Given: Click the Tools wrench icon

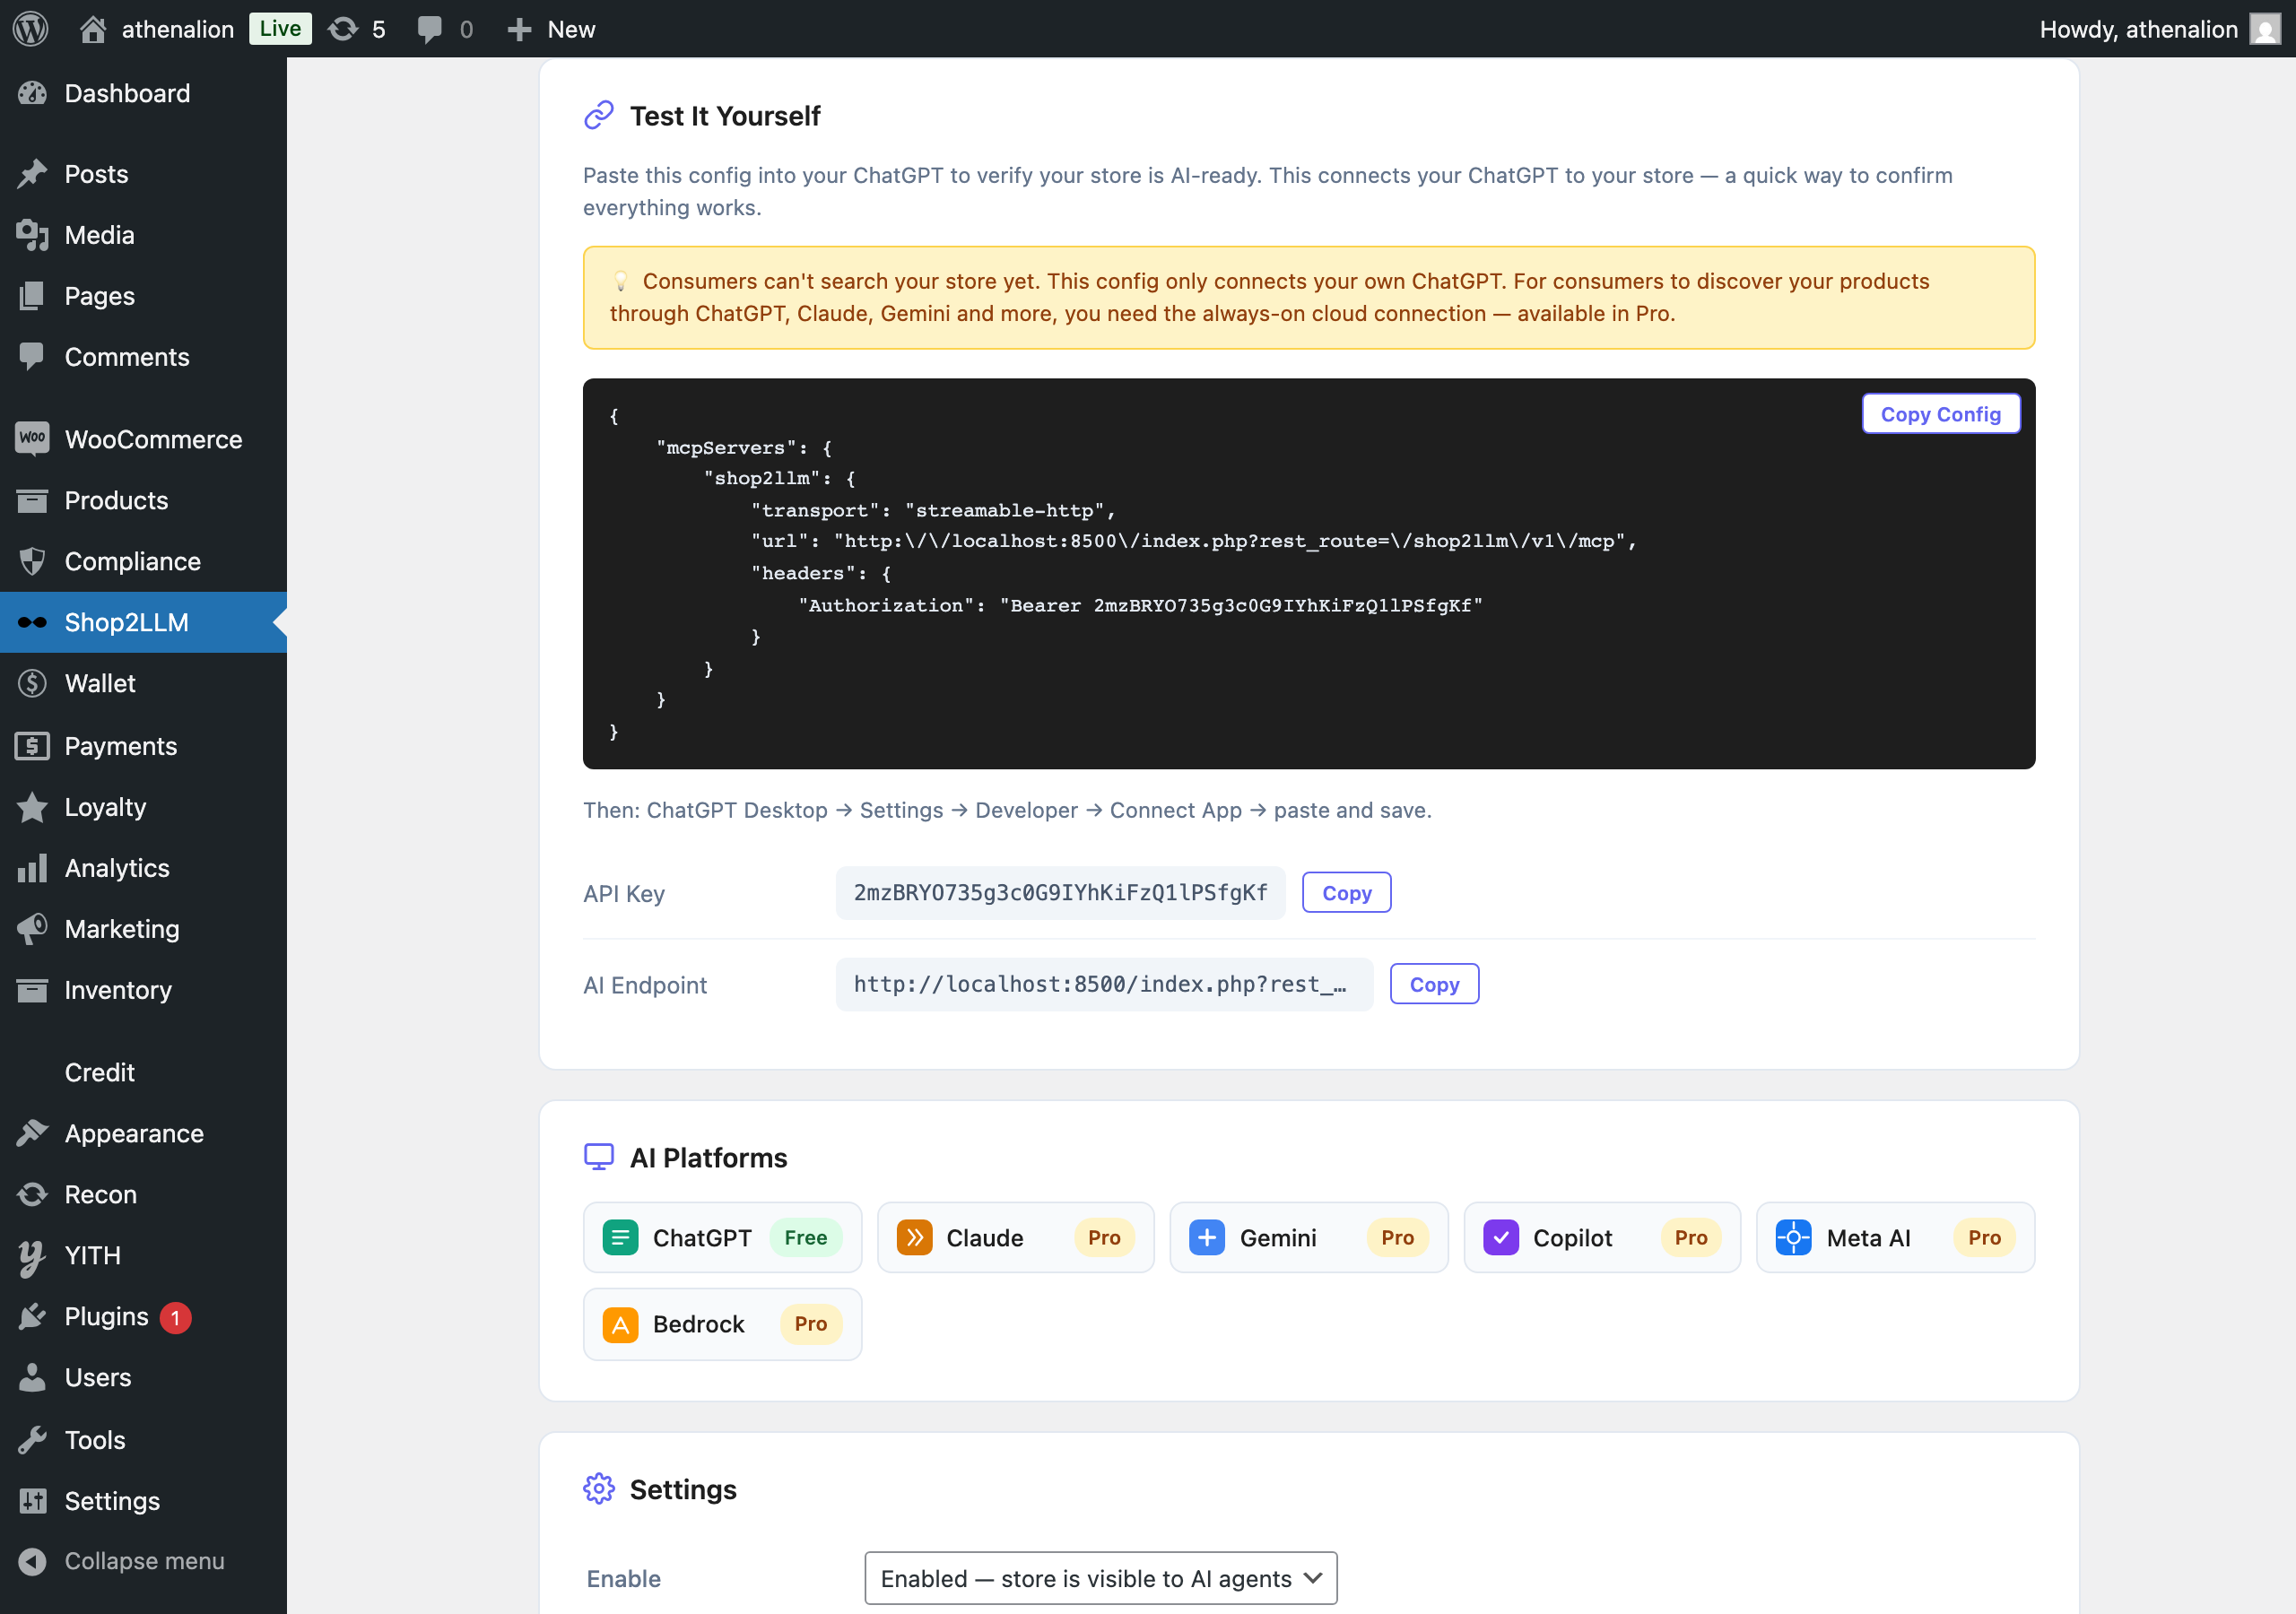Looking at the screenshot, I should coord(32,1440).
